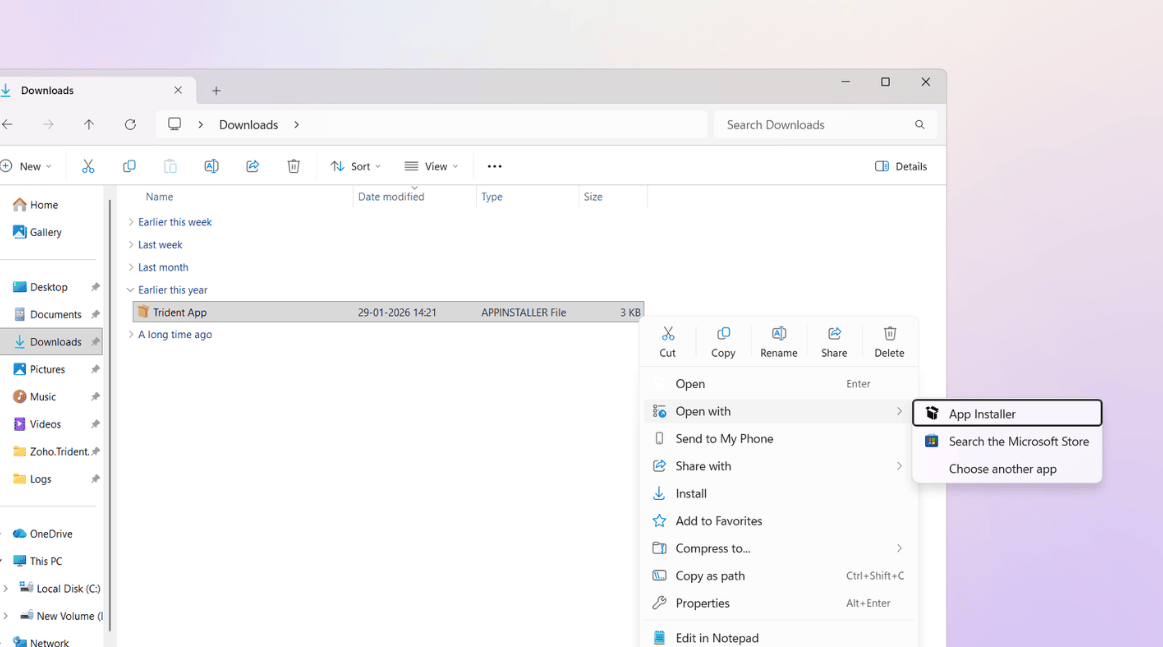Viewport: 1163px width, 647px height.
Task: Open the Compress to... submenu
Action: click(x=781, y=548)
